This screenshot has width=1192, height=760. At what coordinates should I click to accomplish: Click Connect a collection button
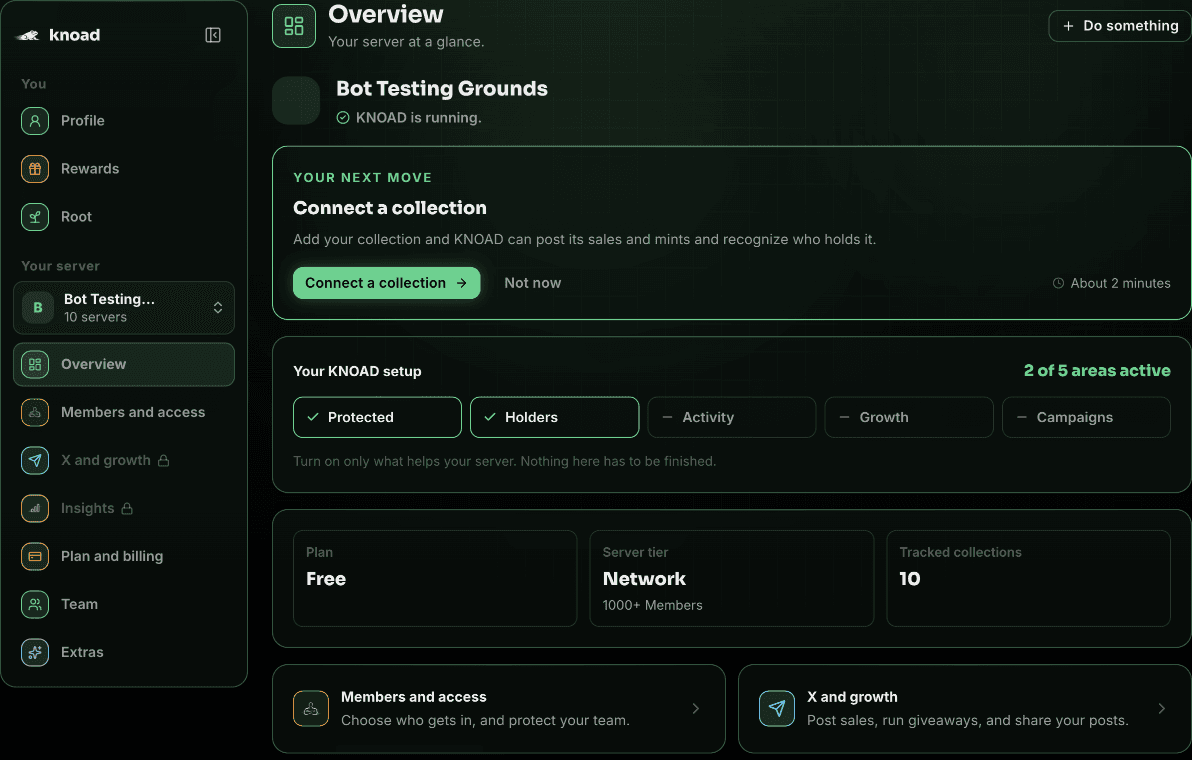click(386, 283)
